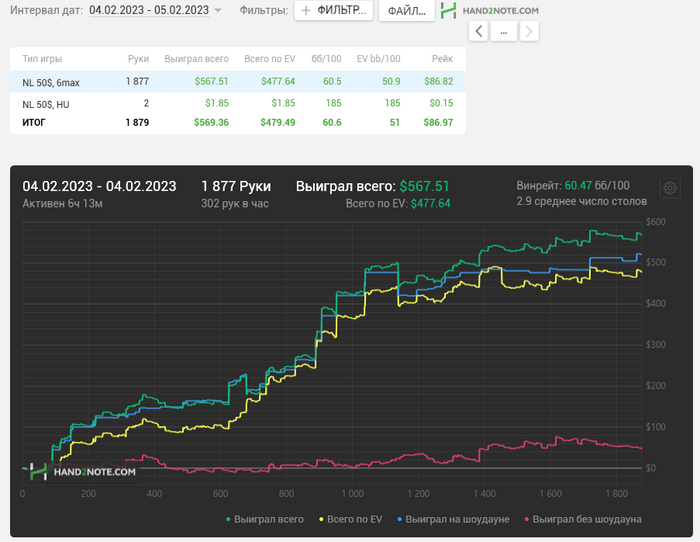The height and width of the screenshot is (542, 700).
Task: Sort by Выиграл всего column header
Action: (196, 59)
